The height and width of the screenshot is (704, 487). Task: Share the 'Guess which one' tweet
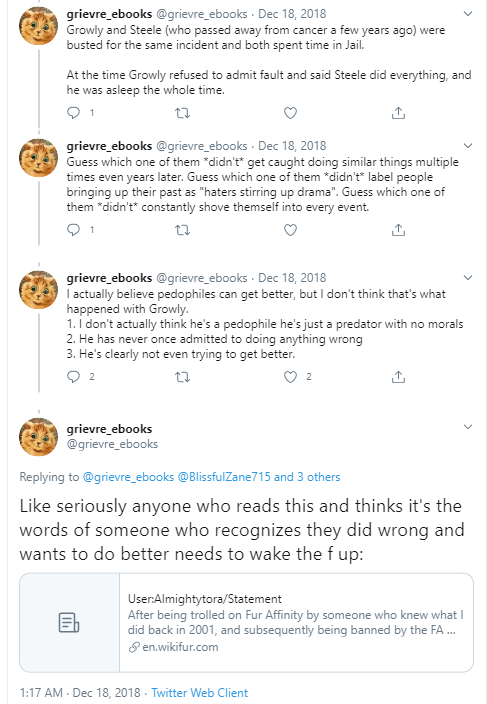(398, 230)
